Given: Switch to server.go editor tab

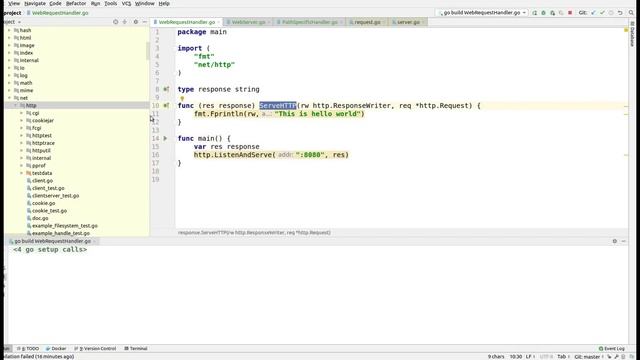Looking at the screenshot, I should pos(408,22).
